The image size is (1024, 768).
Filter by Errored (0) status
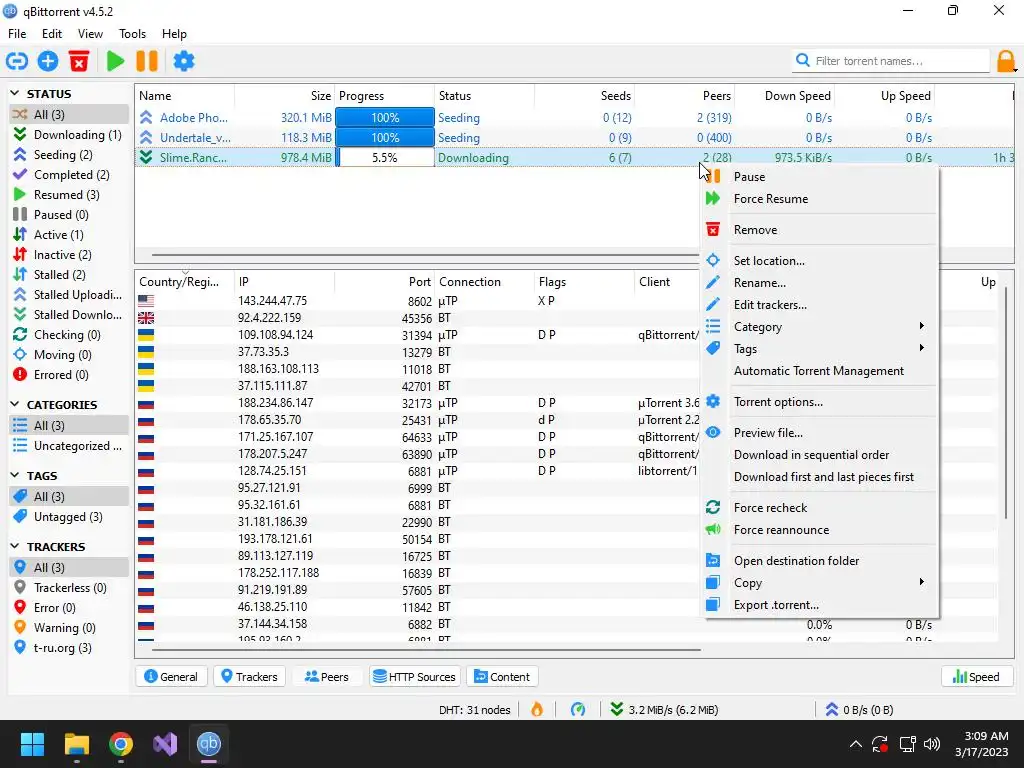(69, 375)
